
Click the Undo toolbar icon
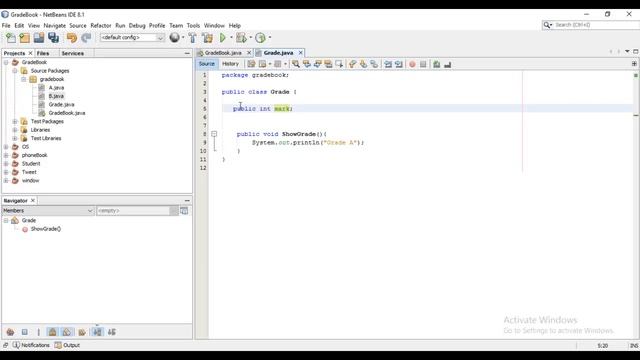(72, 38)
